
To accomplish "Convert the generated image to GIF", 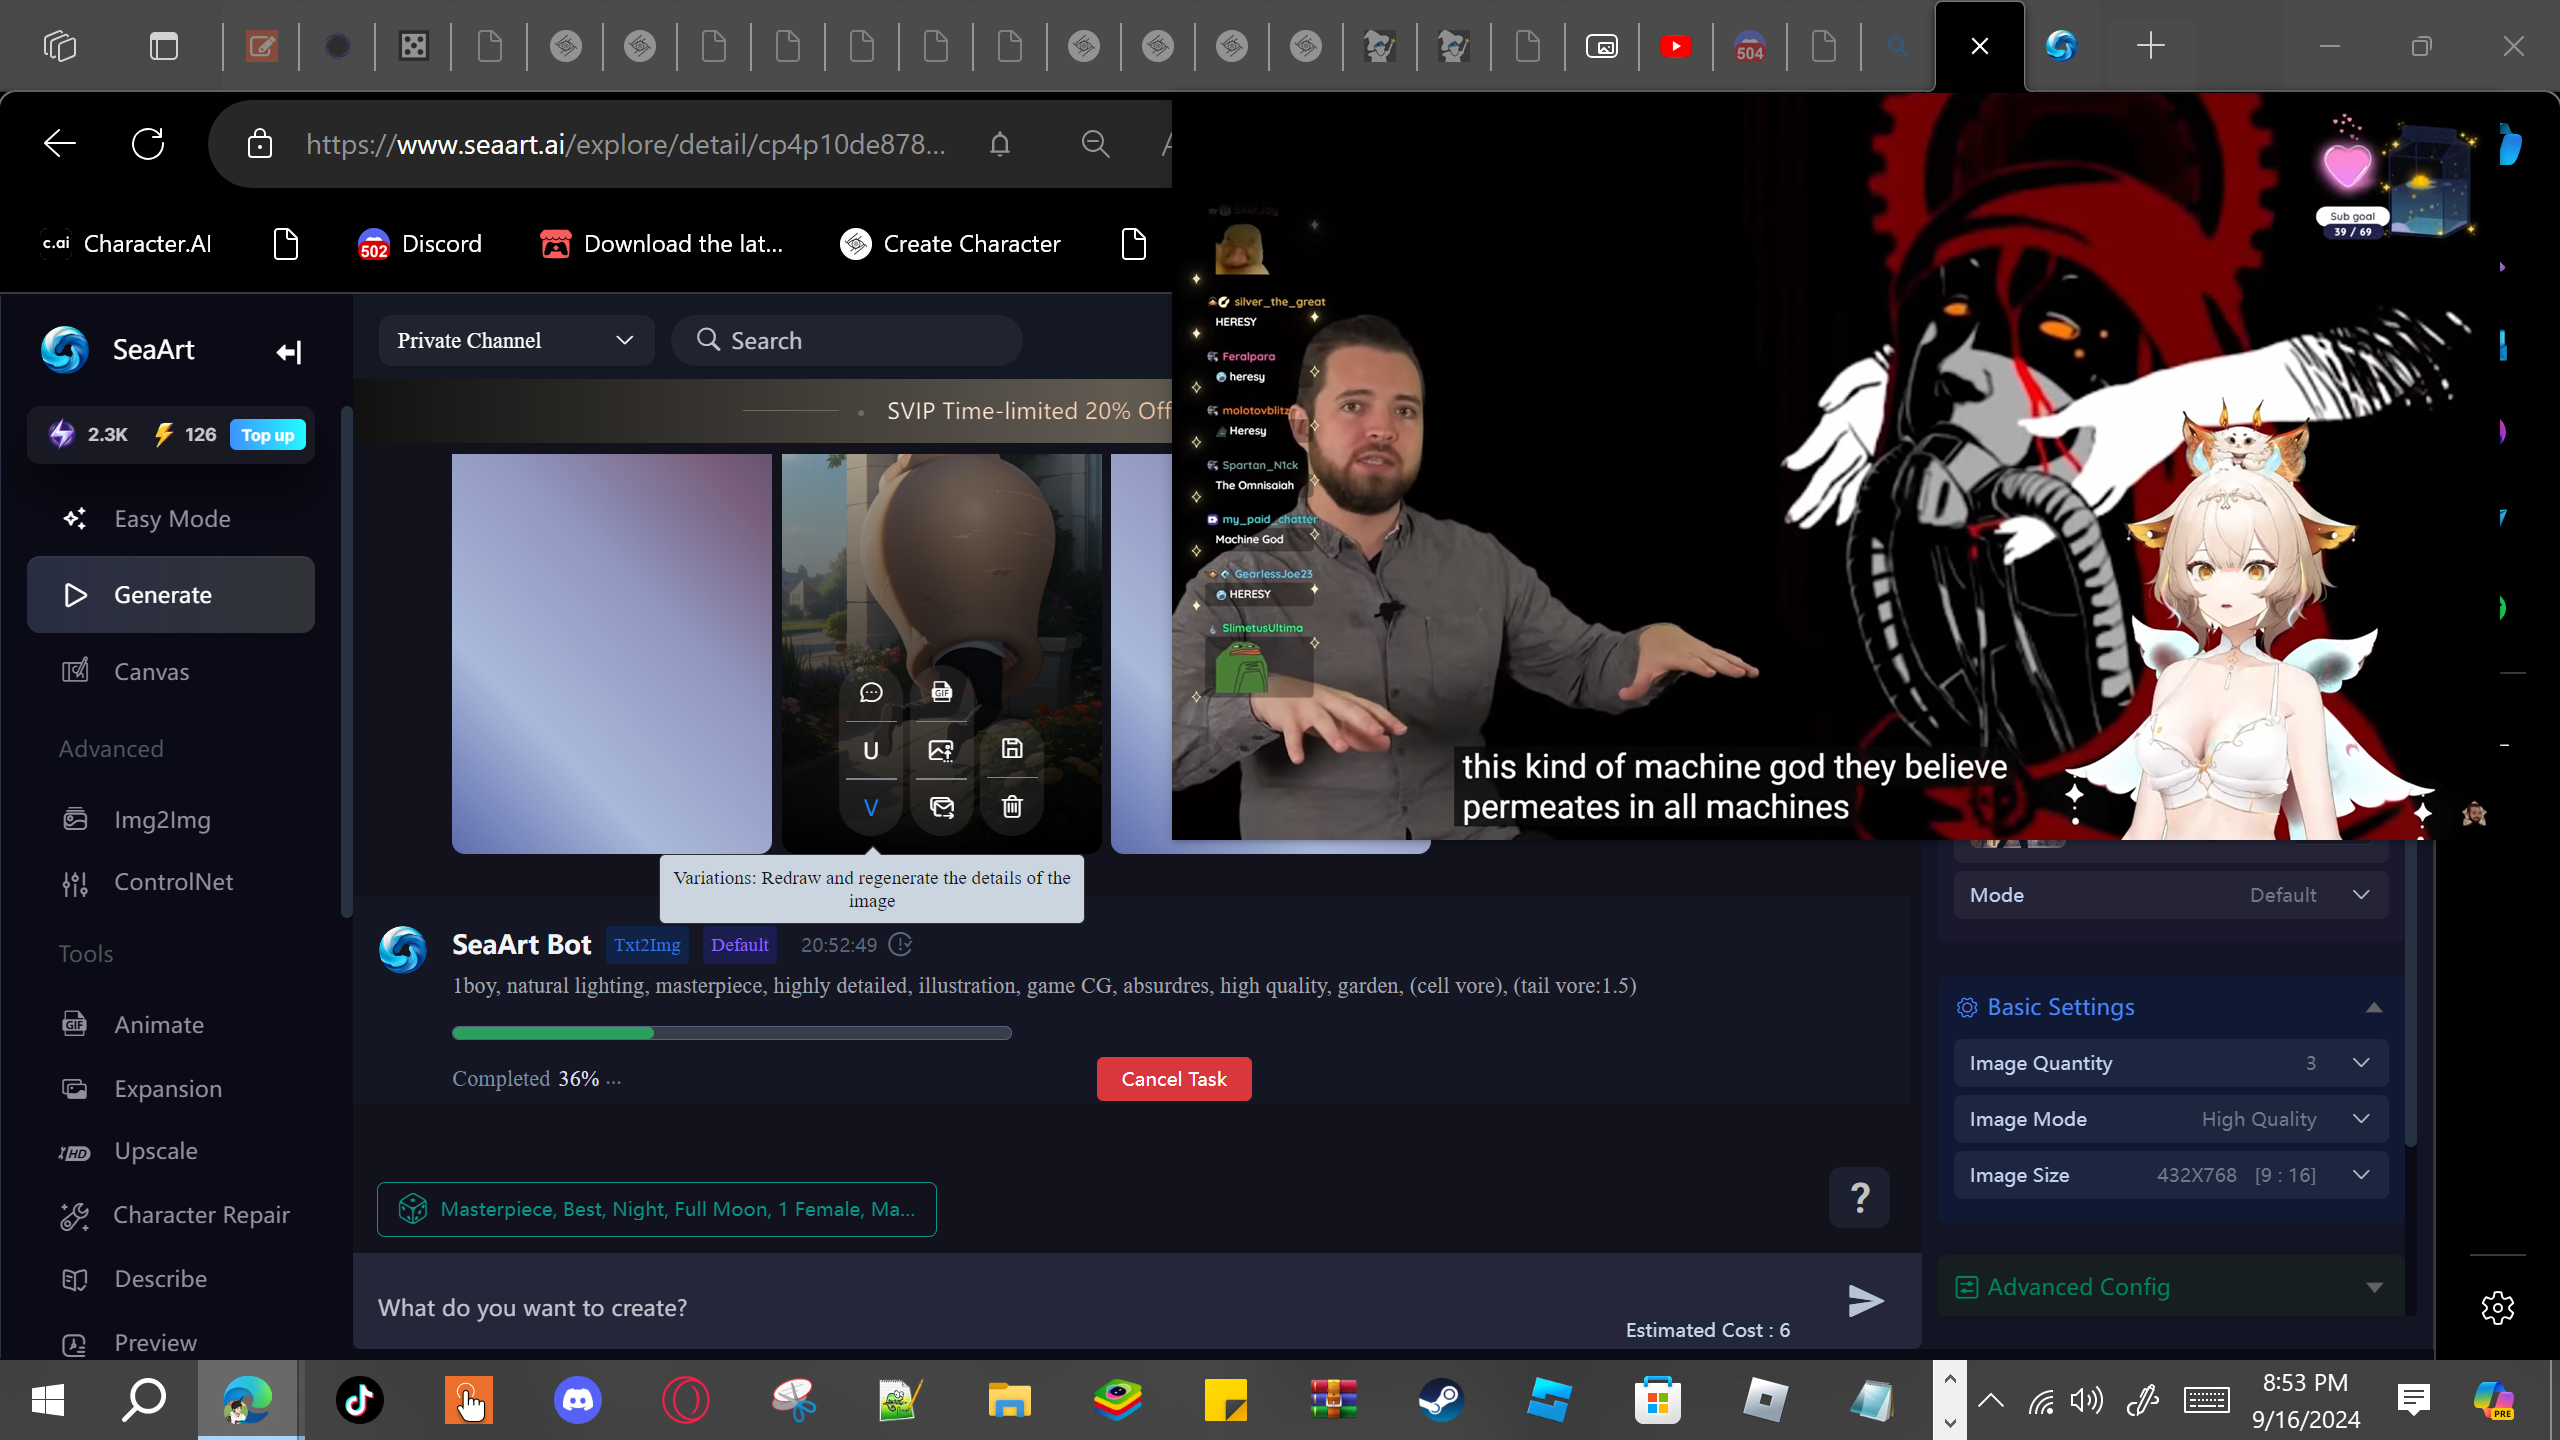I will 941,692.
